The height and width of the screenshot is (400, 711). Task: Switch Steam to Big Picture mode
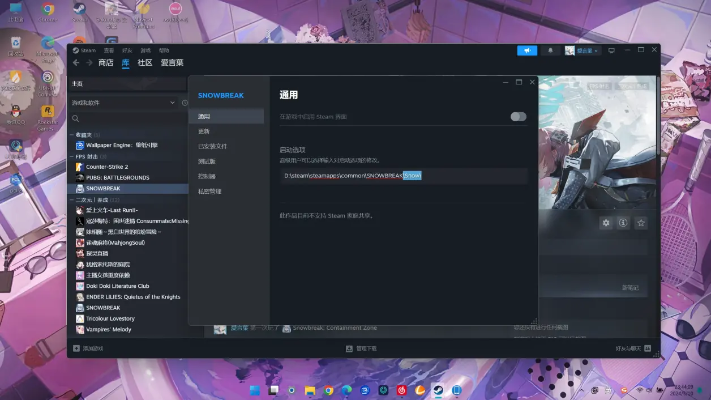pos(611,50)
